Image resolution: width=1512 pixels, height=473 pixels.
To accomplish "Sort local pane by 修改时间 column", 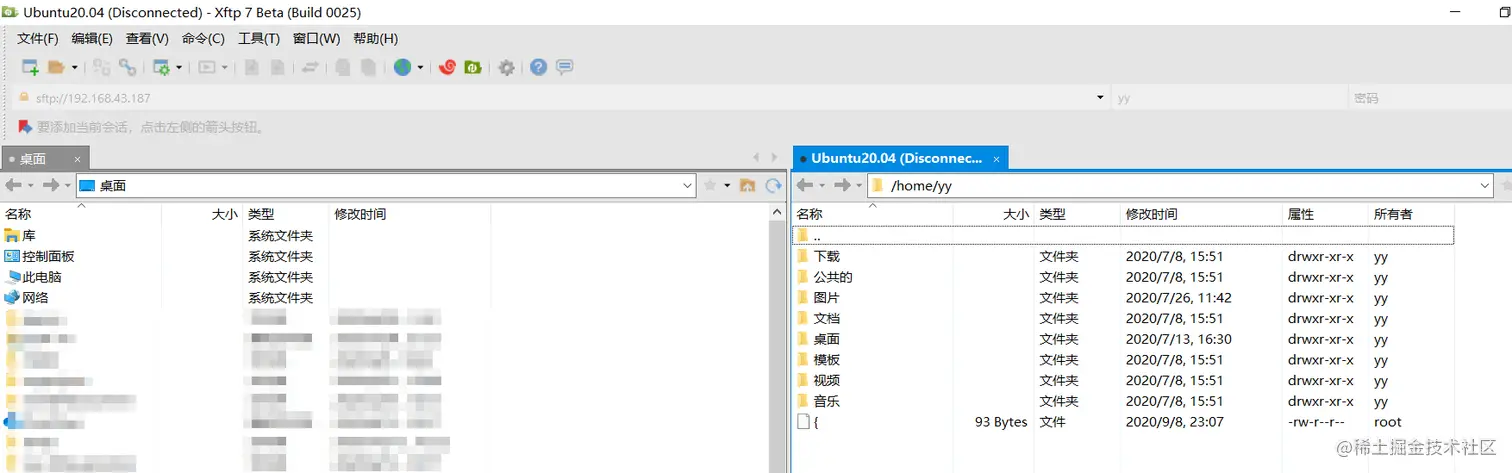I will pos(410,214).
